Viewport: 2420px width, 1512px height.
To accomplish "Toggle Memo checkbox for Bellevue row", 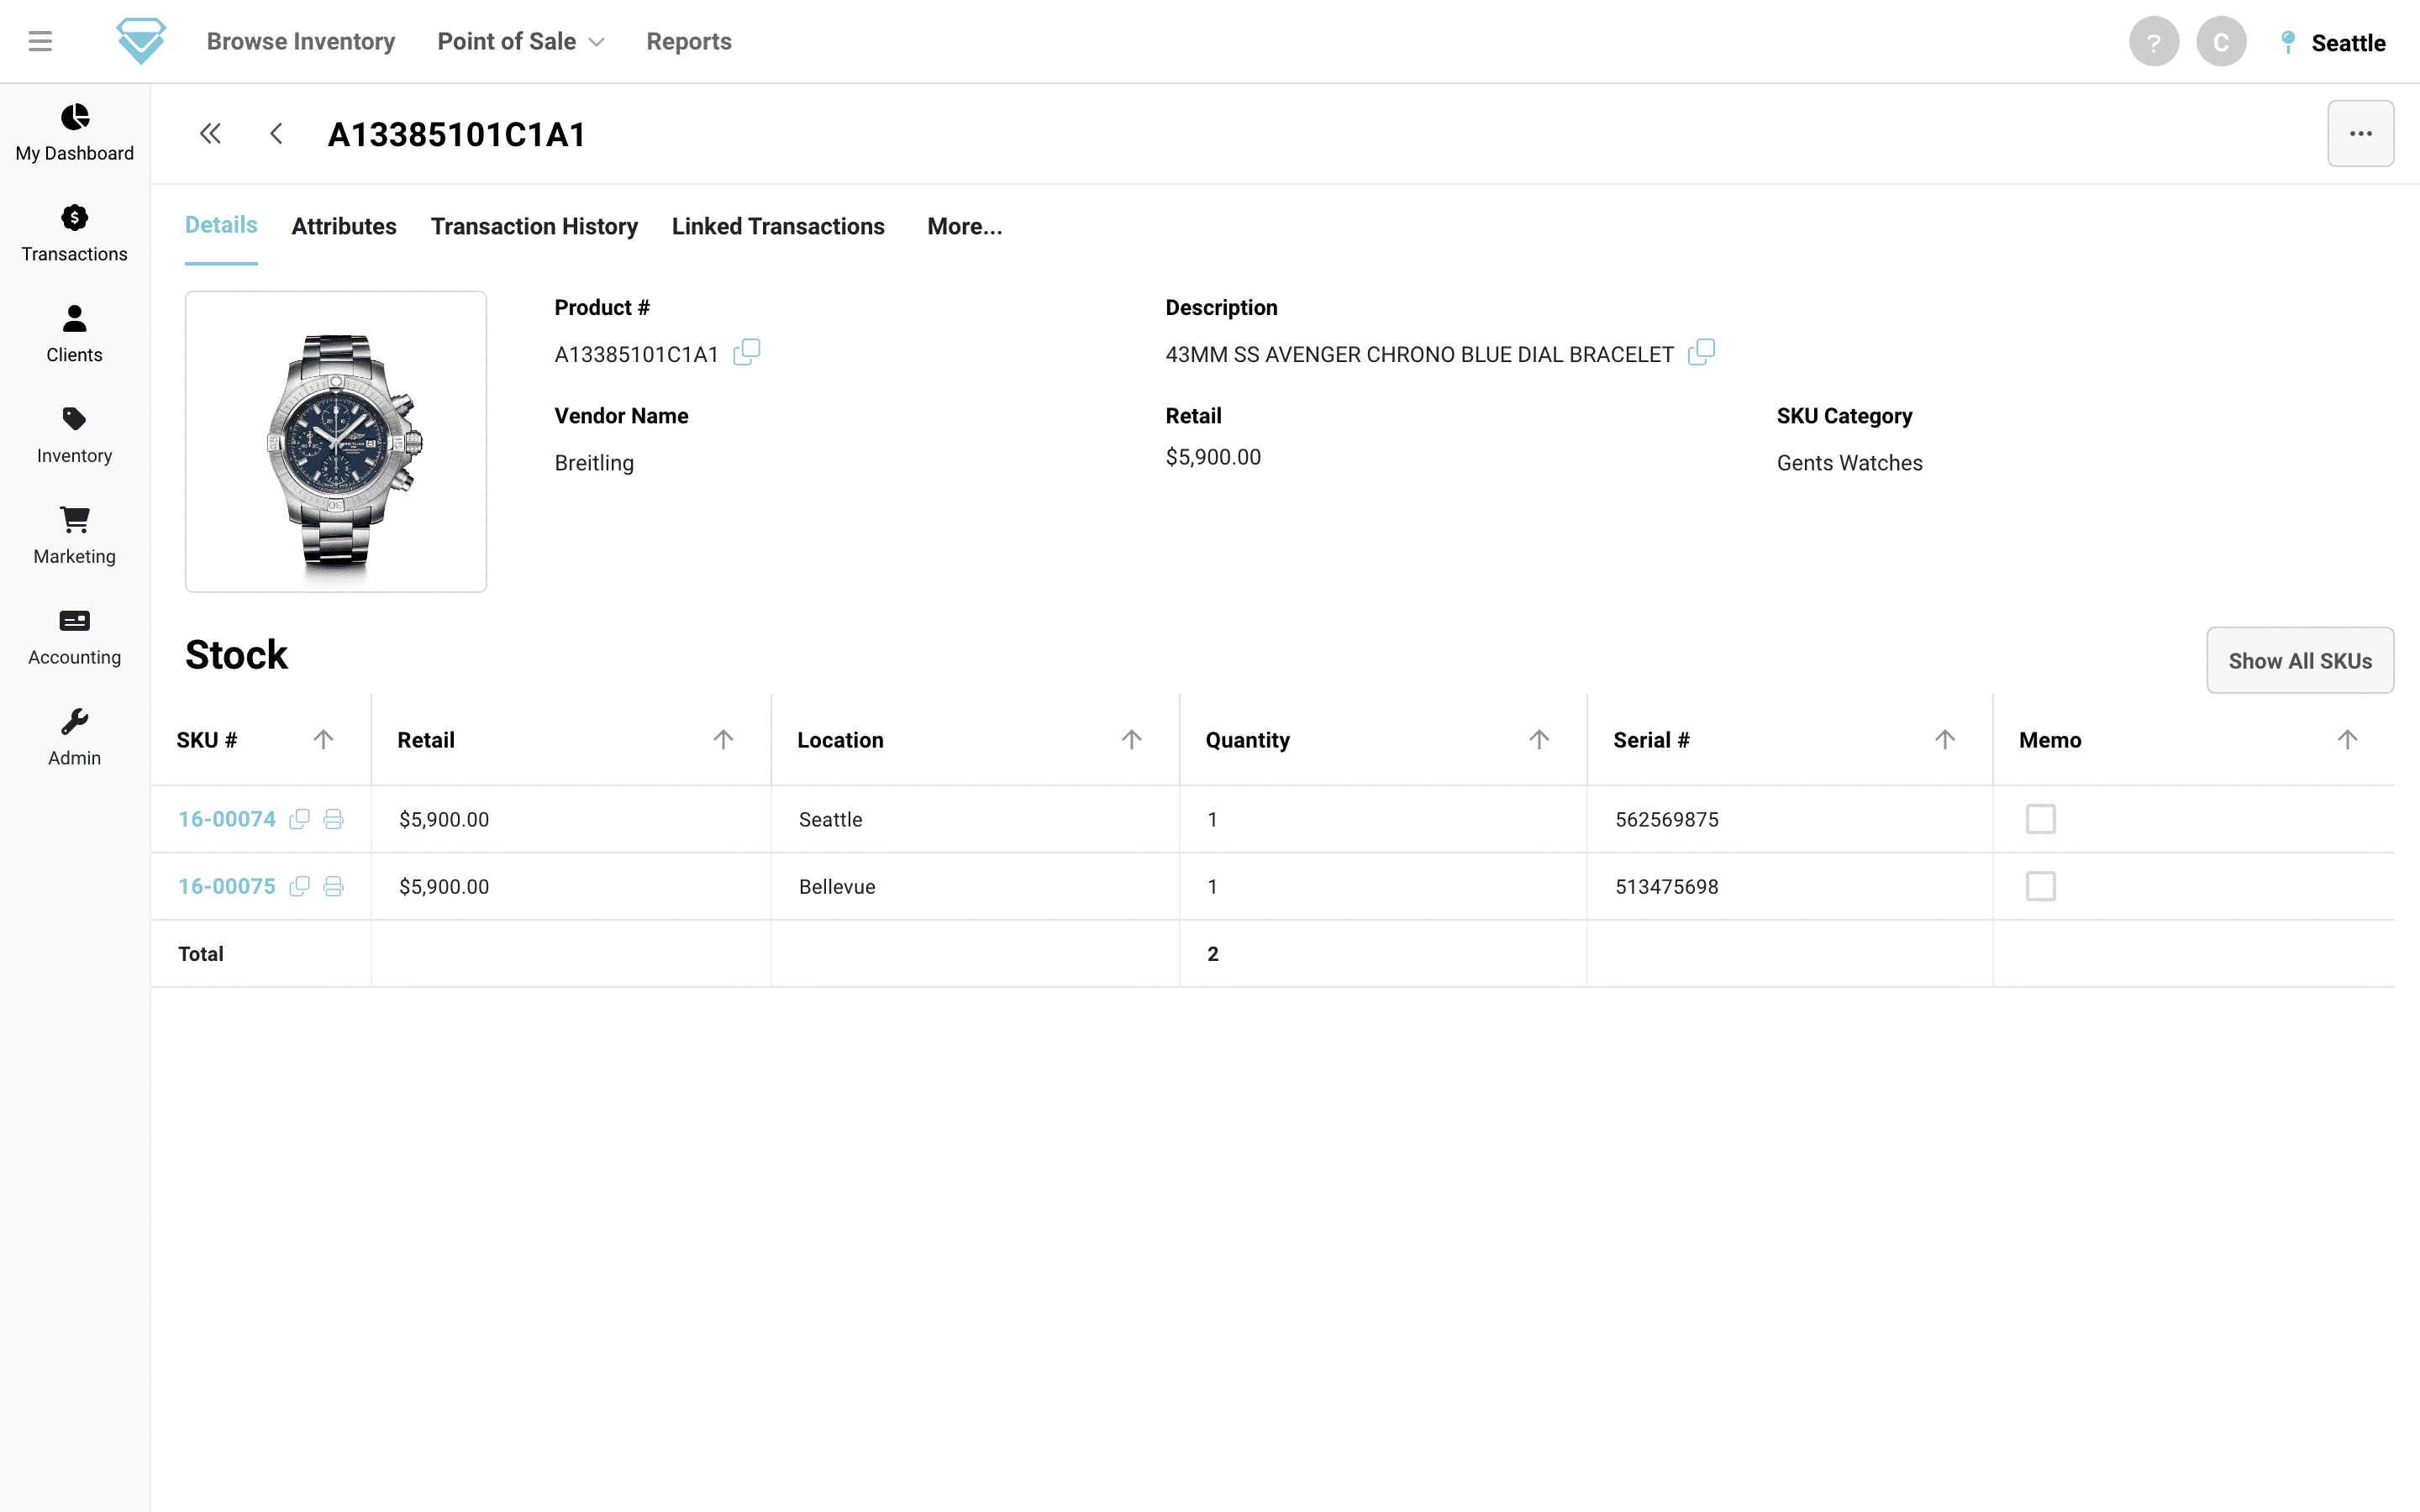I will (x=2040, y=886).
